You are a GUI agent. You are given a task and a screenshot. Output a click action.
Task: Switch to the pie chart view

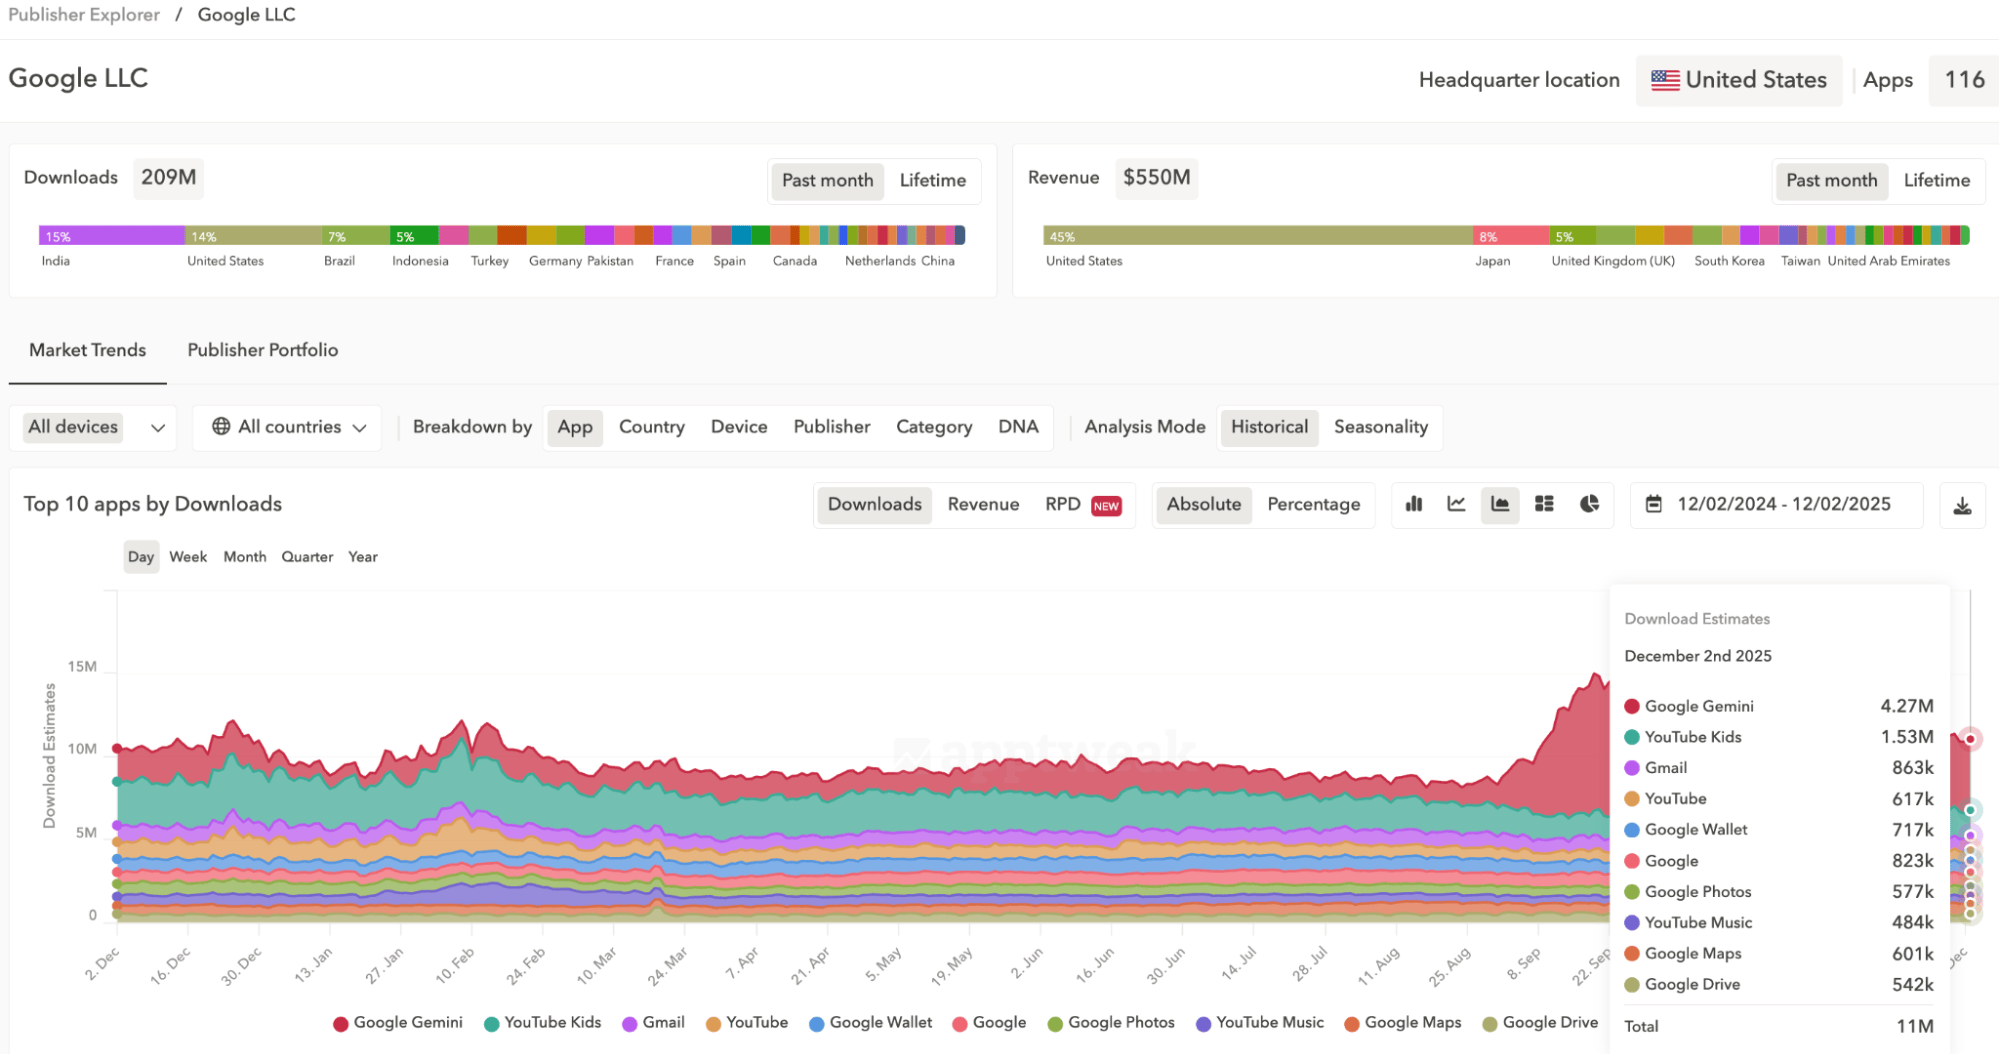[1588, 505]
